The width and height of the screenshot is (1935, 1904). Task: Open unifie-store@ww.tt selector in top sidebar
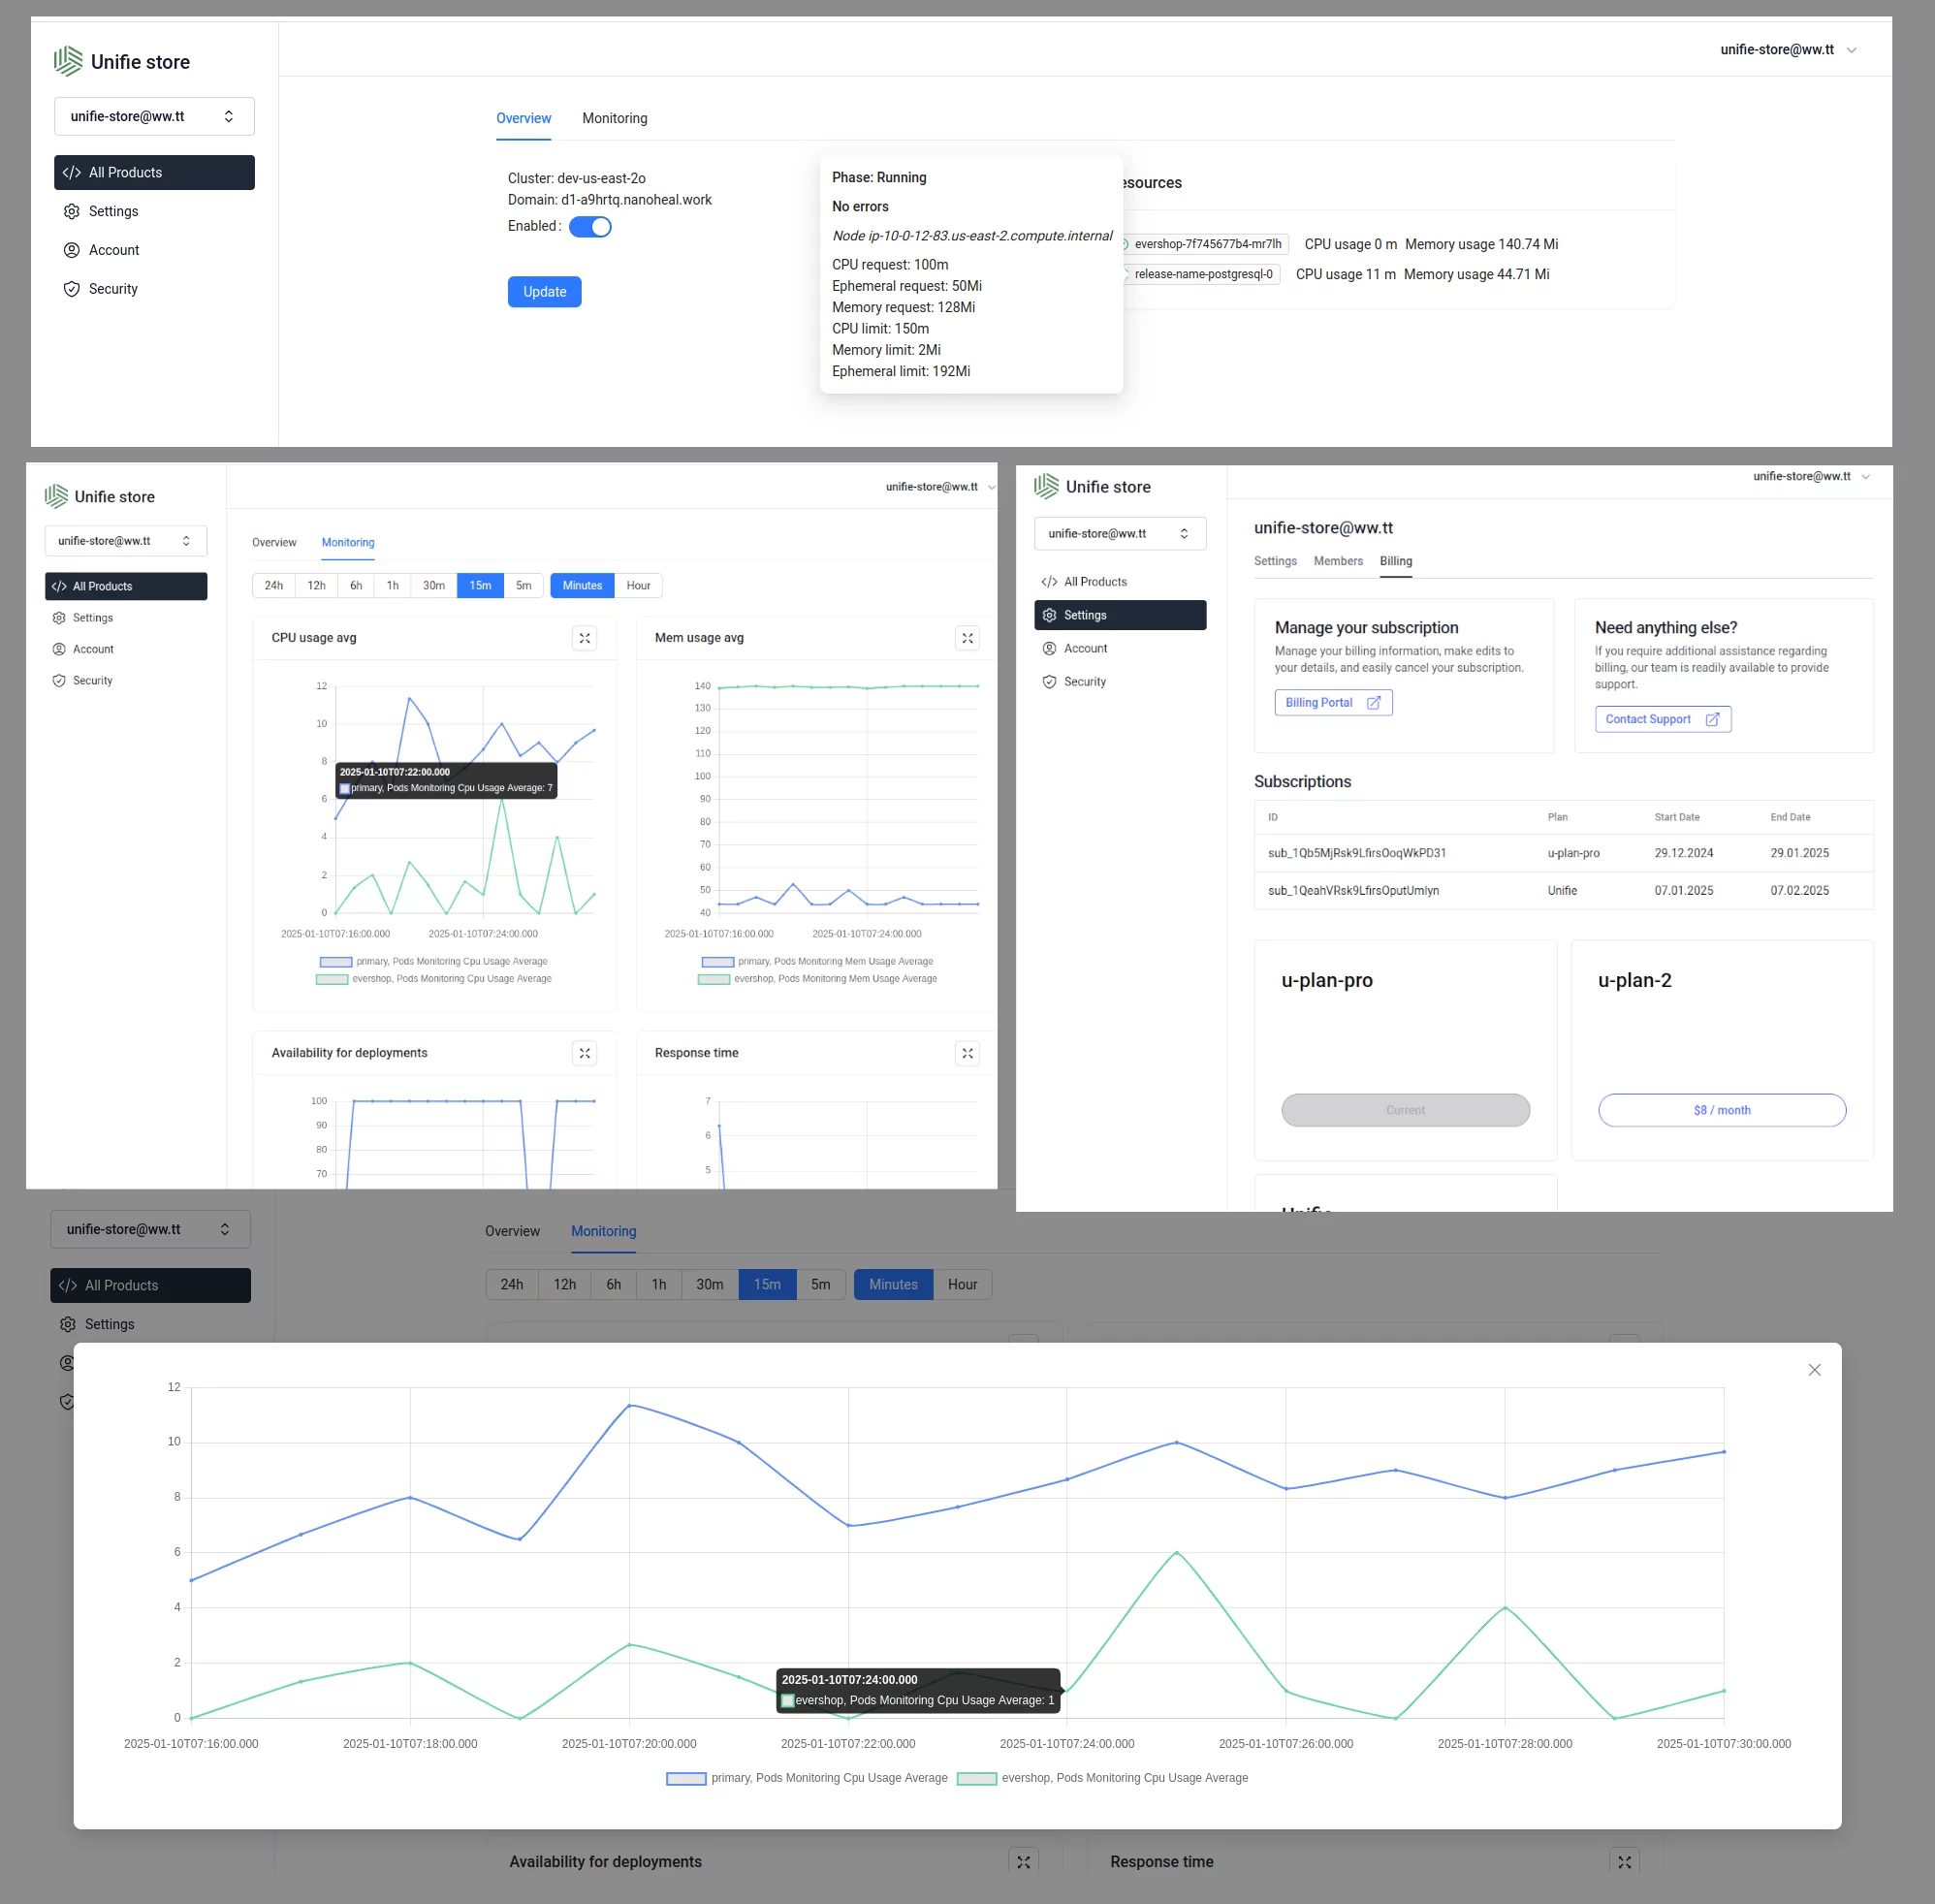pos(154,116)
